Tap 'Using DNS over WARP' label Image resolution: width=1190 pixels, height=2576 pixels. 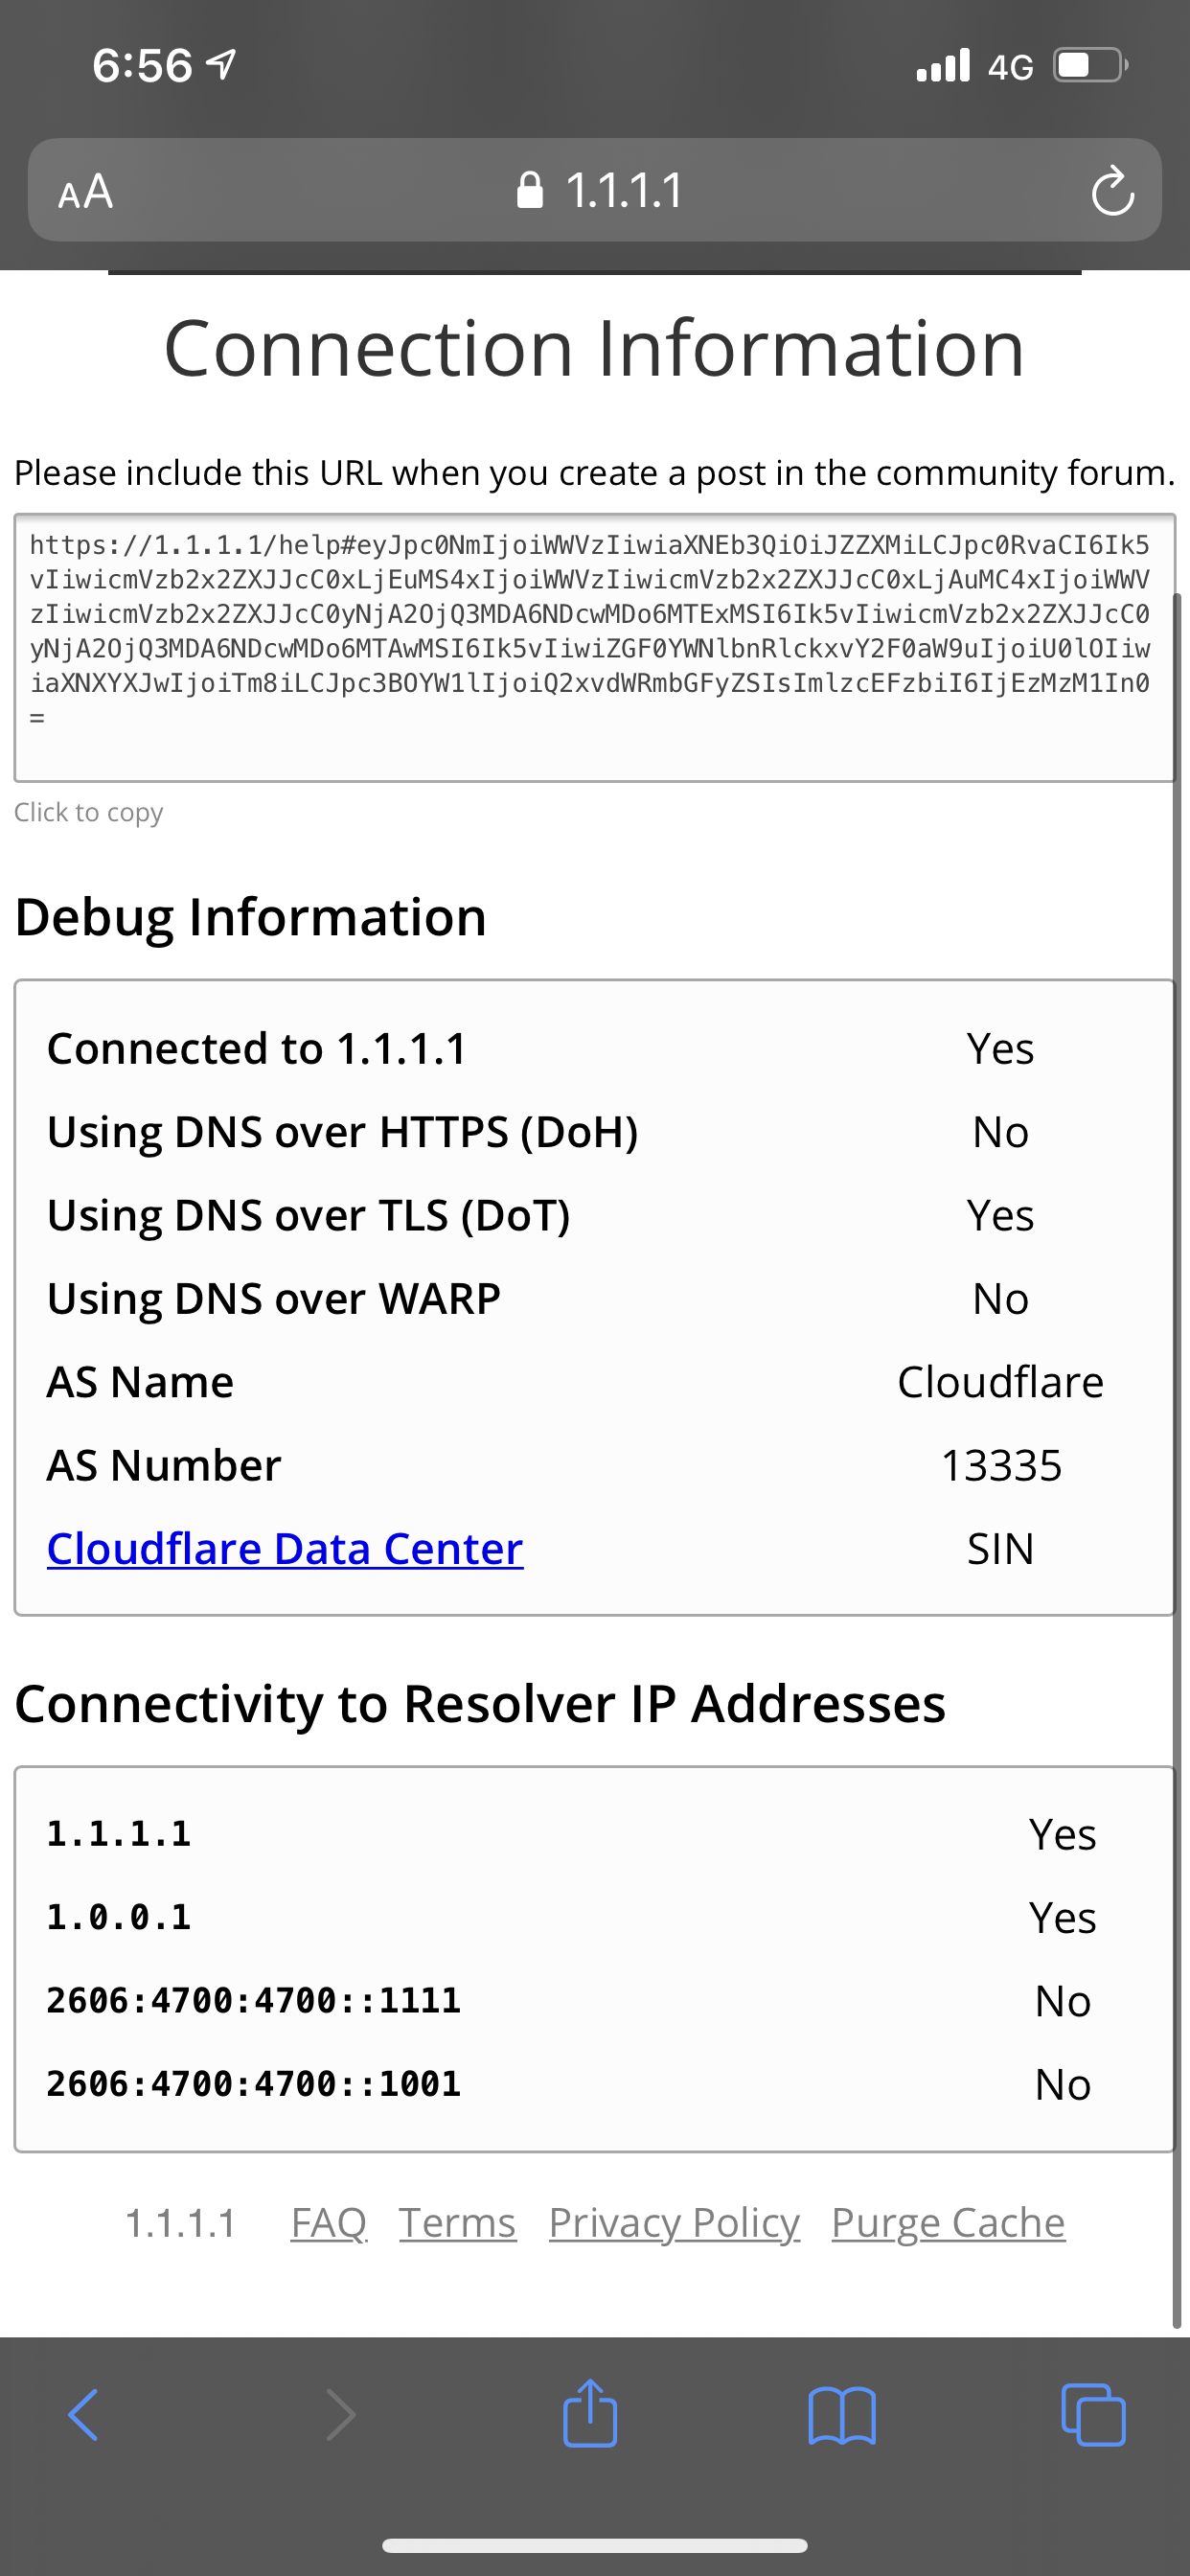pos(274,1299)
